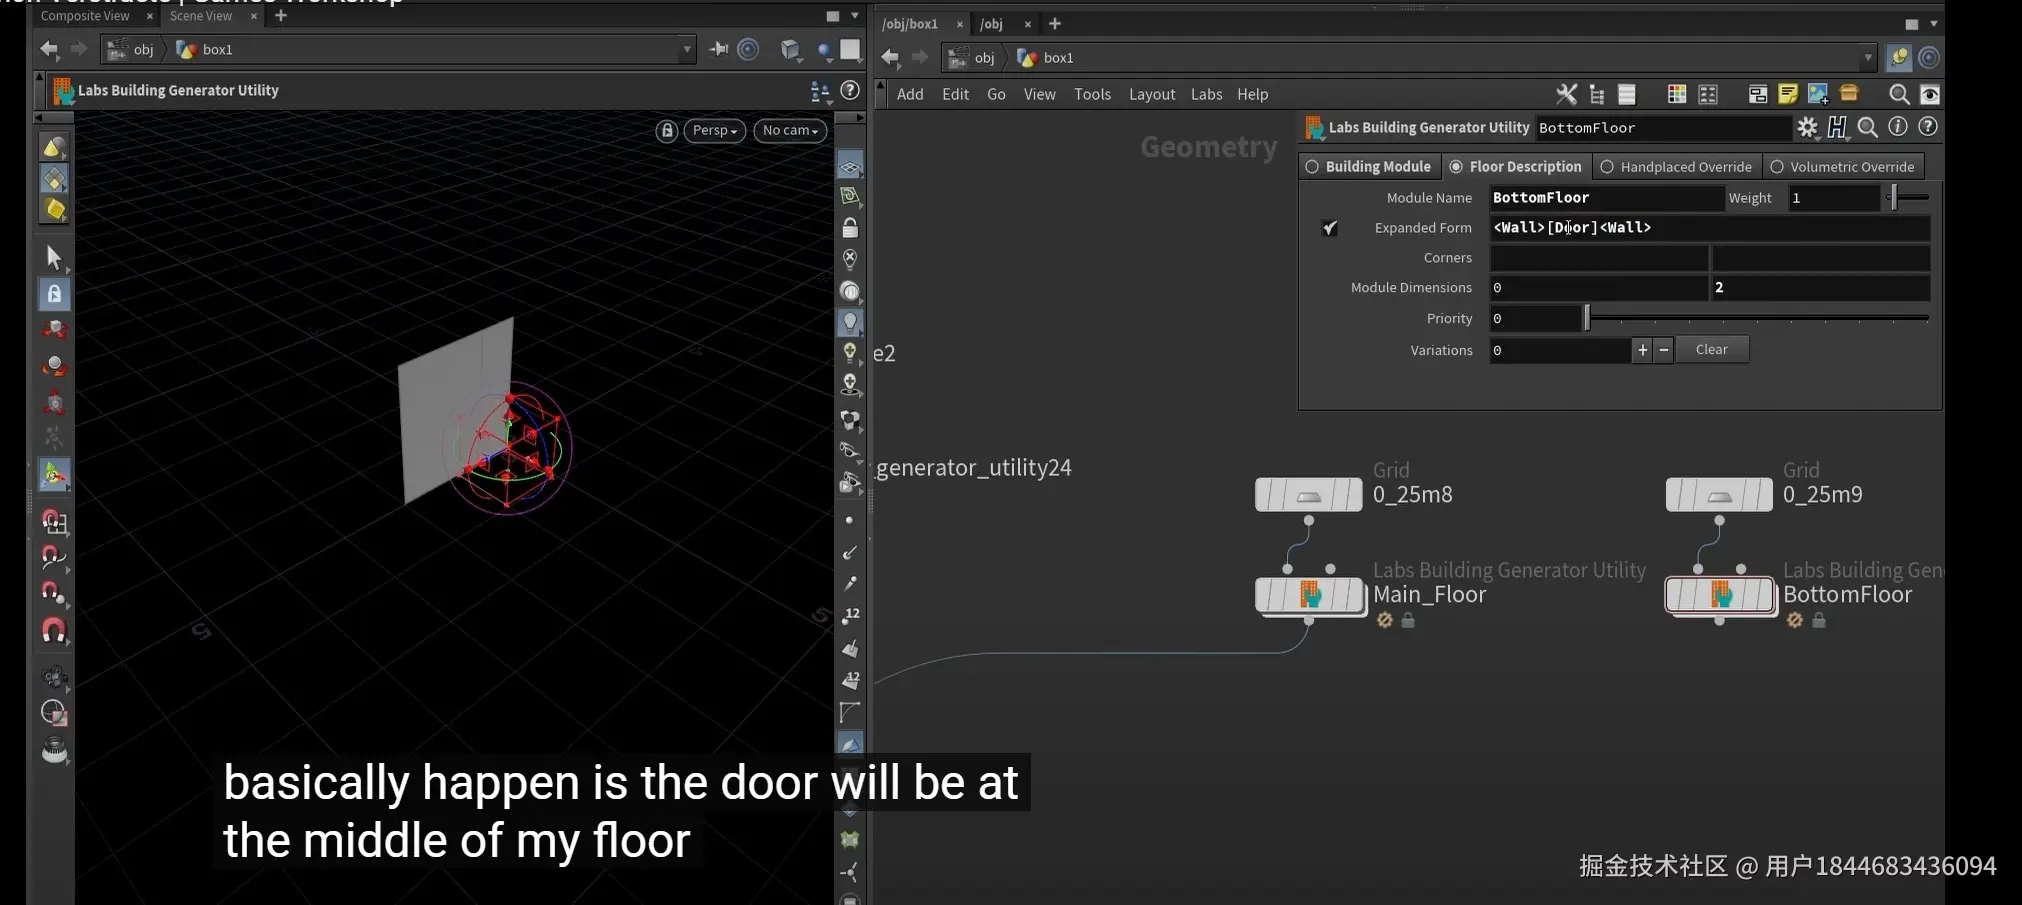
Task: Open the Composite View pane options arrow
Action: [x=855, y=16]
